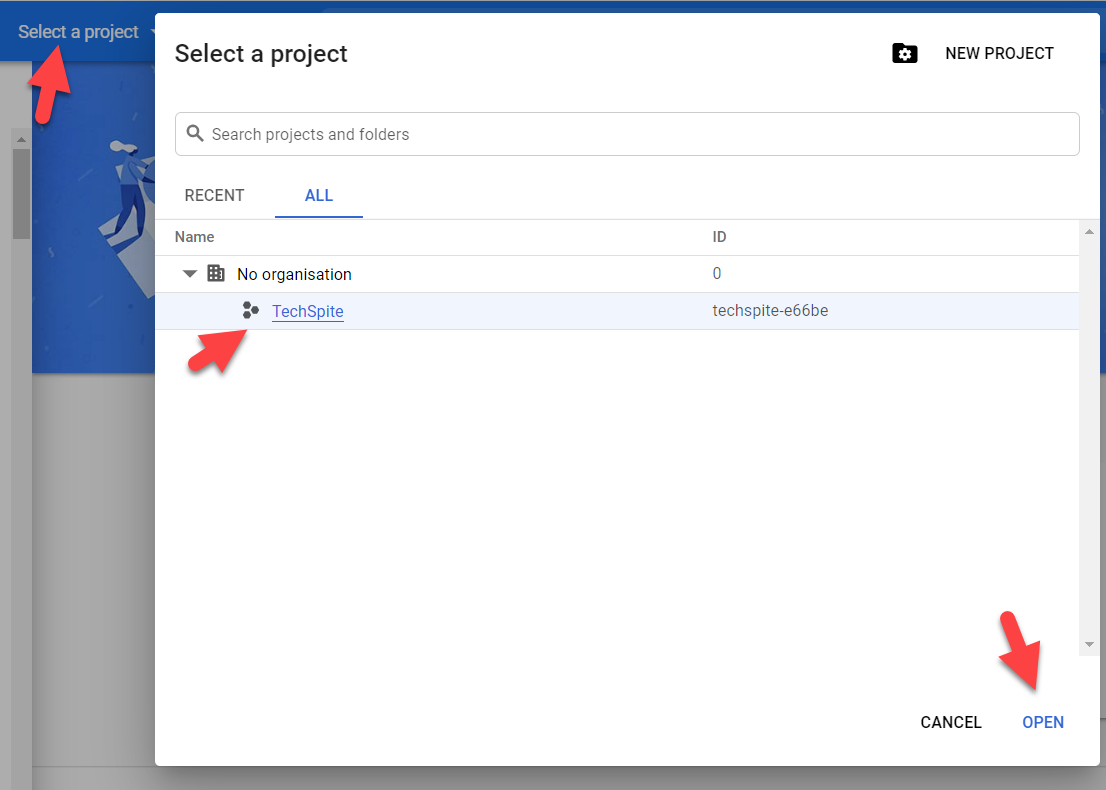Select the No organisation row label
The image size is (1106, 790).
(x=294, y=274)
